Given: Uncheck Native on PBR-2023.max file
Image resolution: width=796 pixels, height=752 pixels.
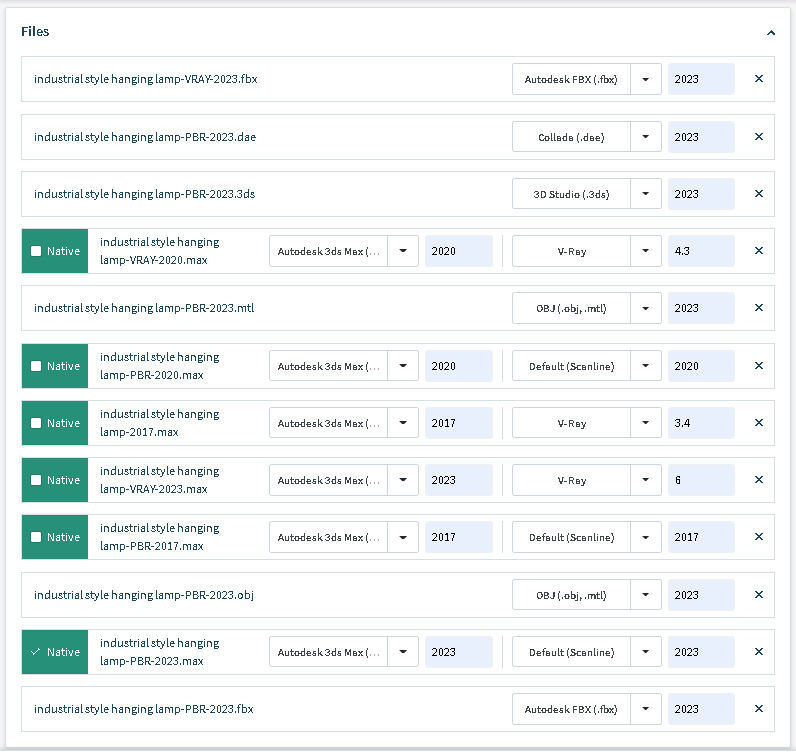Looking at the screenshot, I should coord(37,652).
